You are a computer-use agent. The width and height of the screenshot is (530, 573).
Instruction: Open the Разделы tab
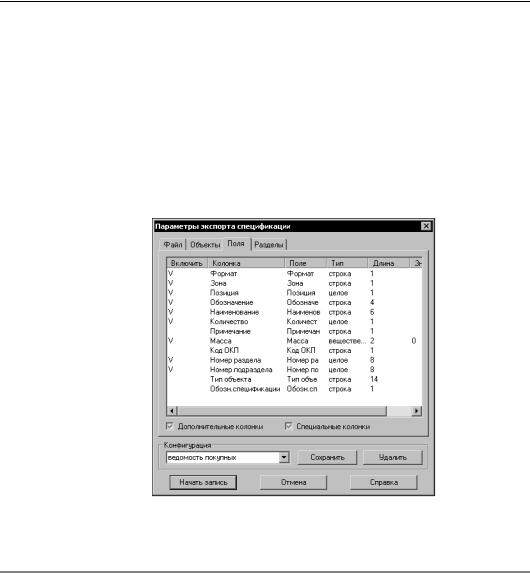(x=269, y=244)
